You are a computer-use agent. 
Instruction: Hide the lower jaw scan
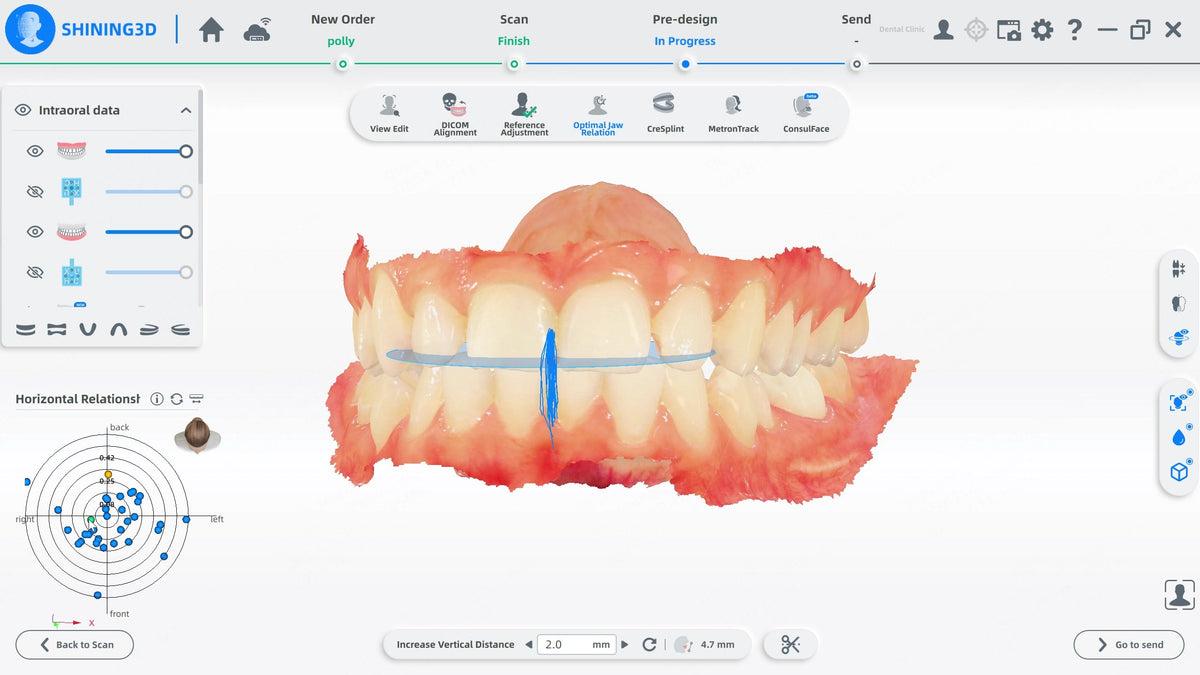coord(35,232)
